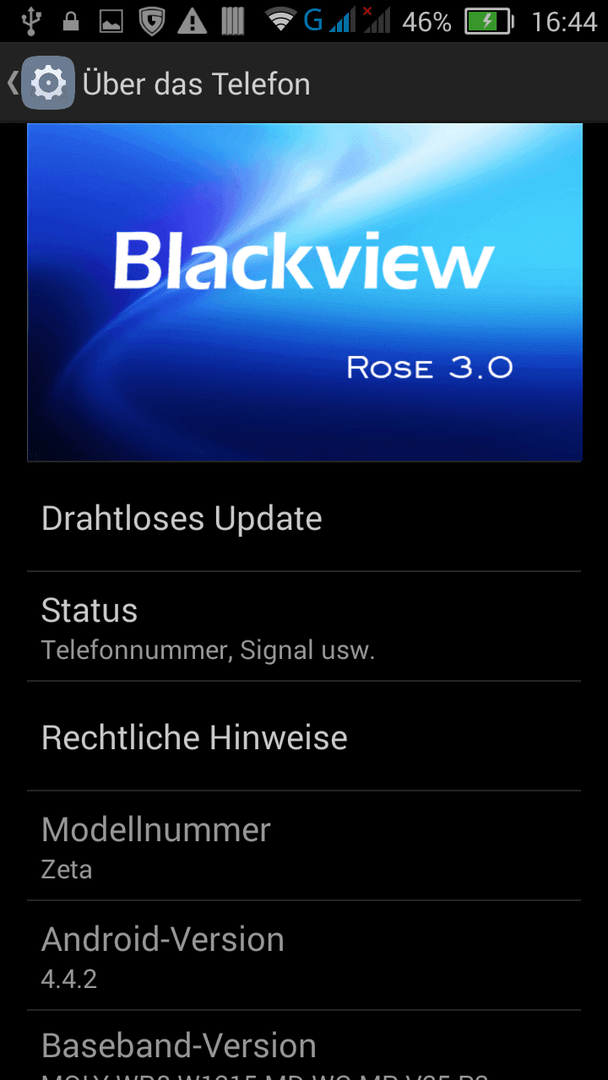Tap the second SIM no-signal icon

point(377,20)
